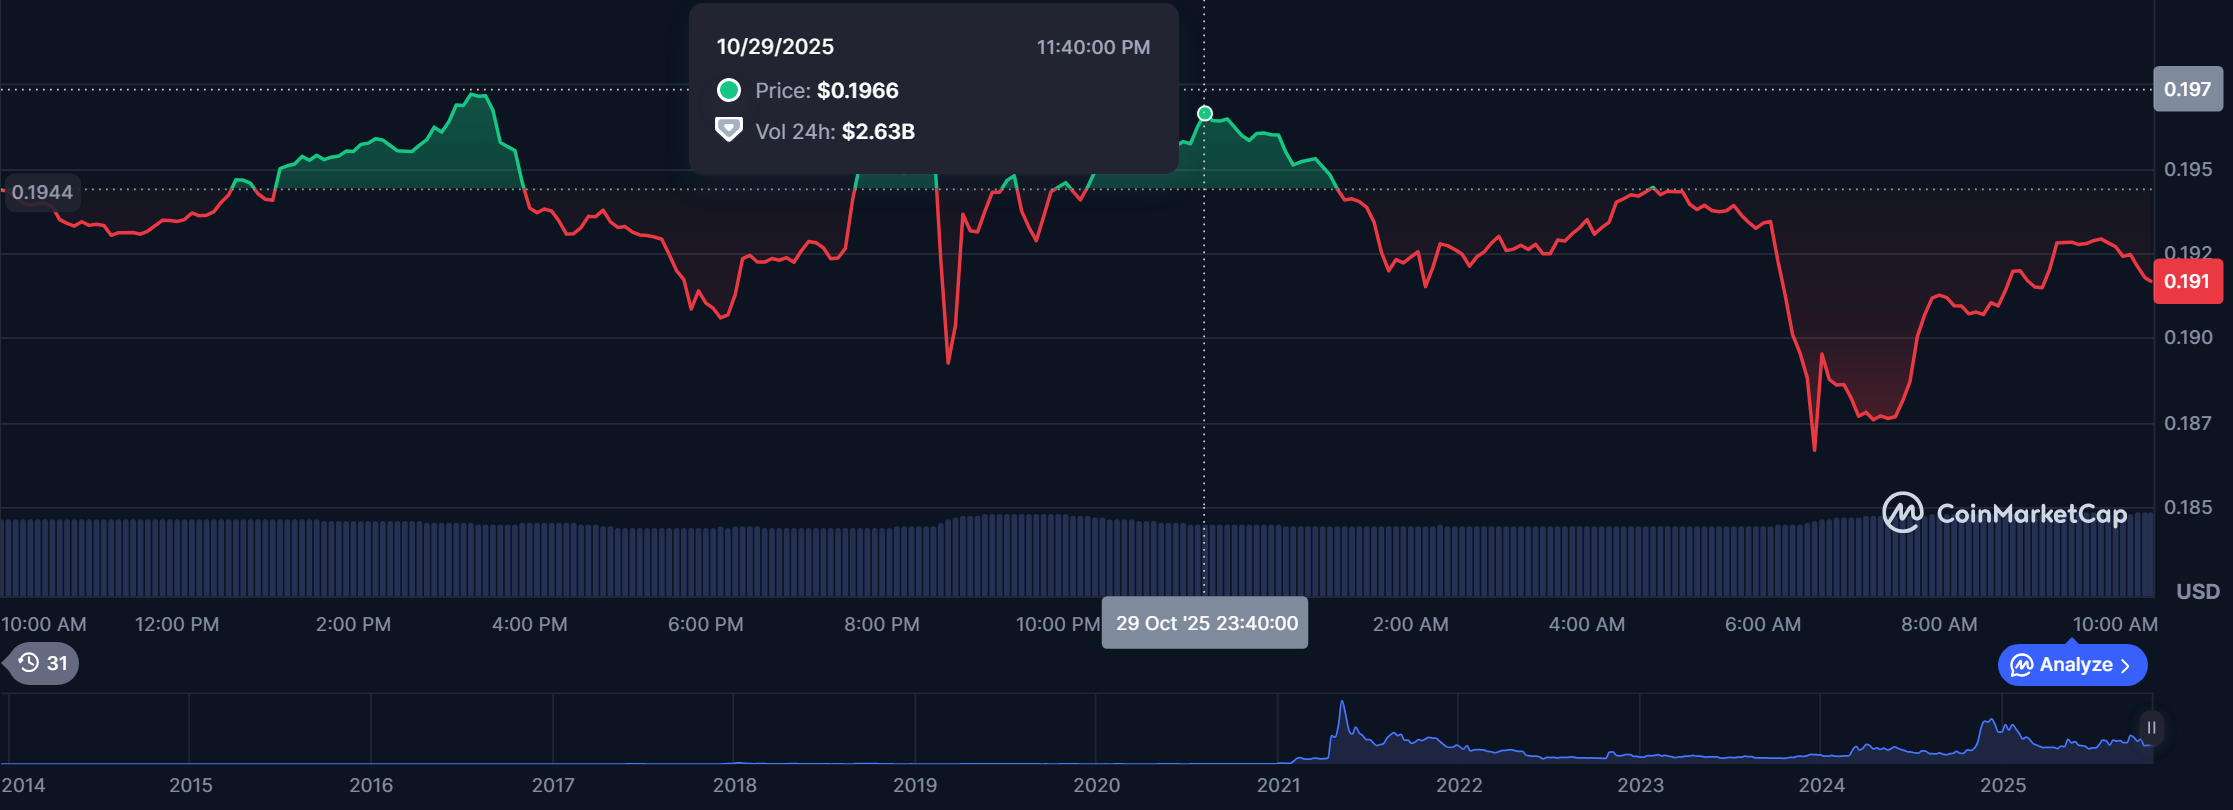Click the 2023 year on overview timeline
The height and width of the screenshot is (810, 2233).
(1640, 785)
